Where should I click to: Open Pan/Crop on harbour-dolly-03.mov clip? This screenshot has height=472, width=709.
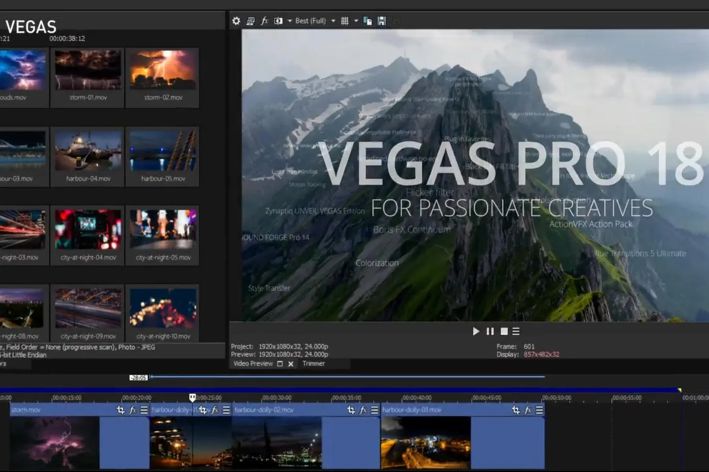[517, 410]
